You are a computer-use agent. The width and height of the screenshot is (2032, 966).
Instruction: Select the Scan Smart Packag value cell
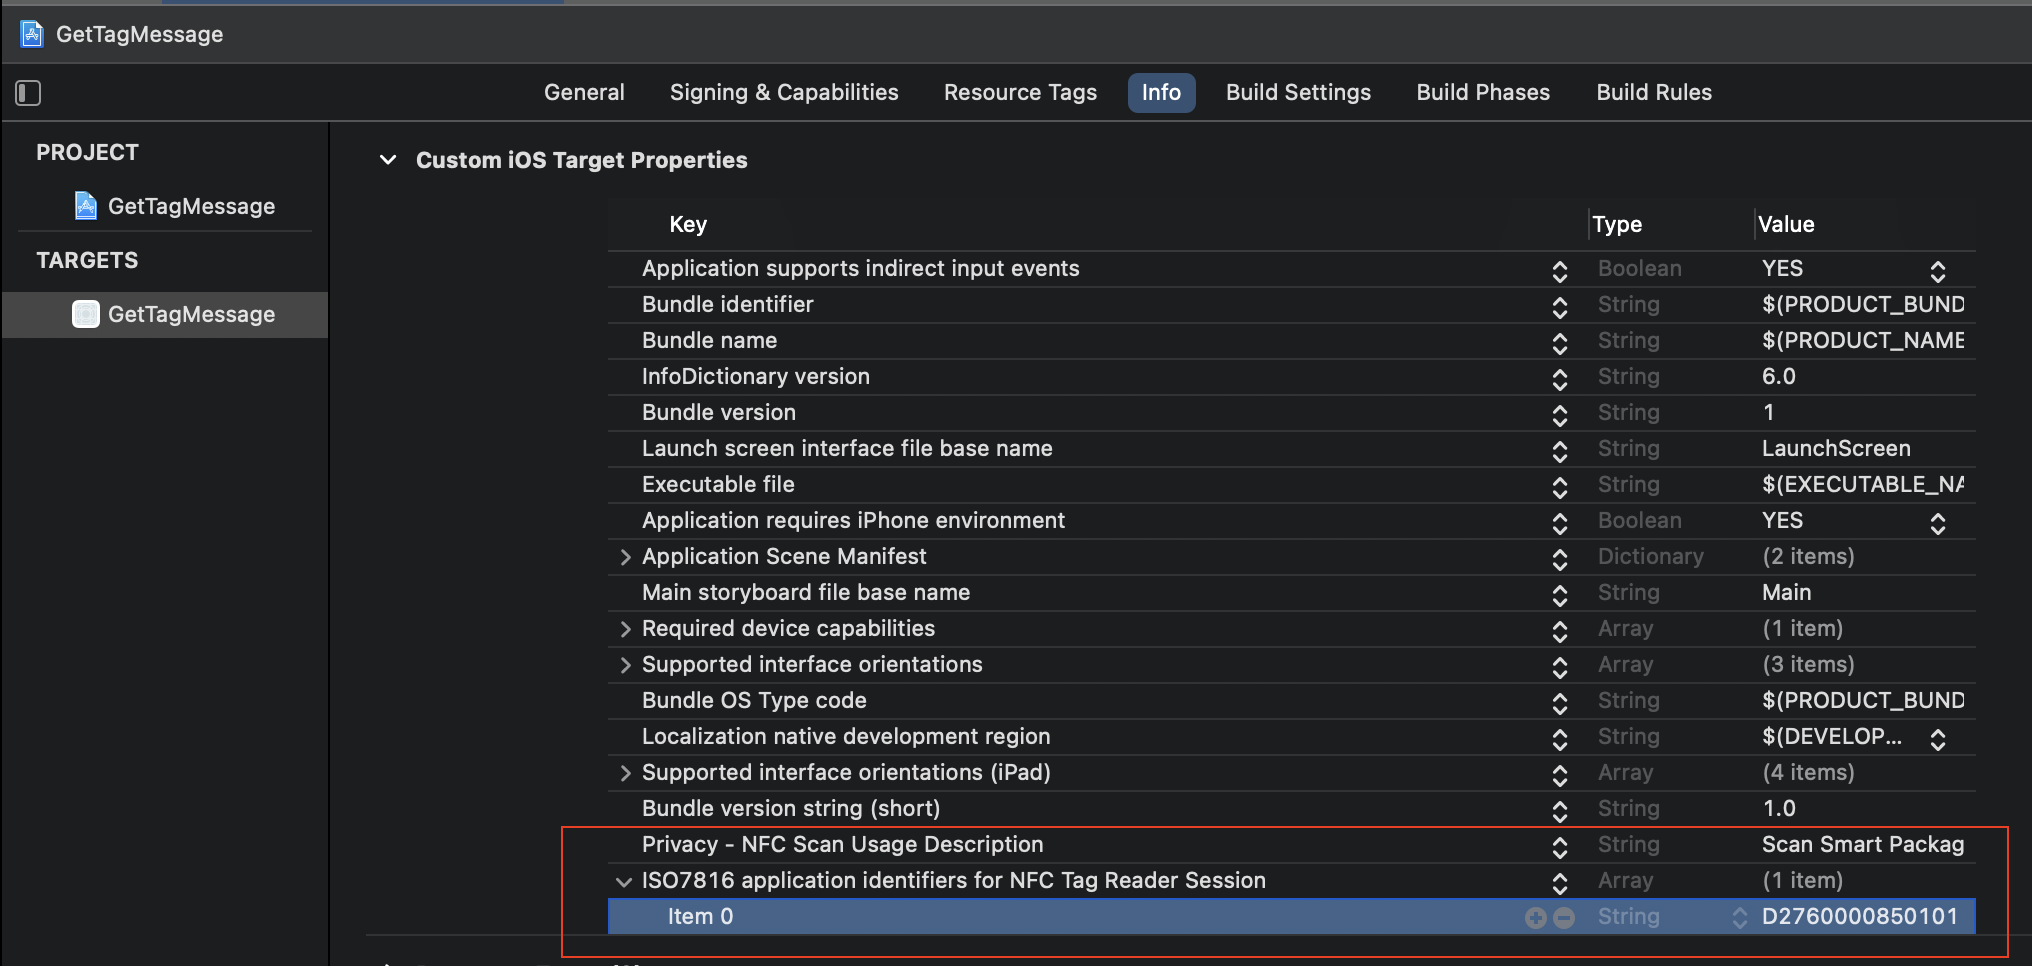pos(1863,844)
